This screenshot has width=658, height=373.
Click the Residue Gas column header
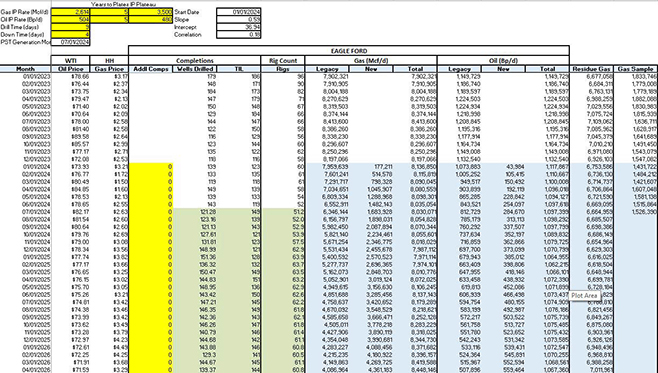[591, 69]
